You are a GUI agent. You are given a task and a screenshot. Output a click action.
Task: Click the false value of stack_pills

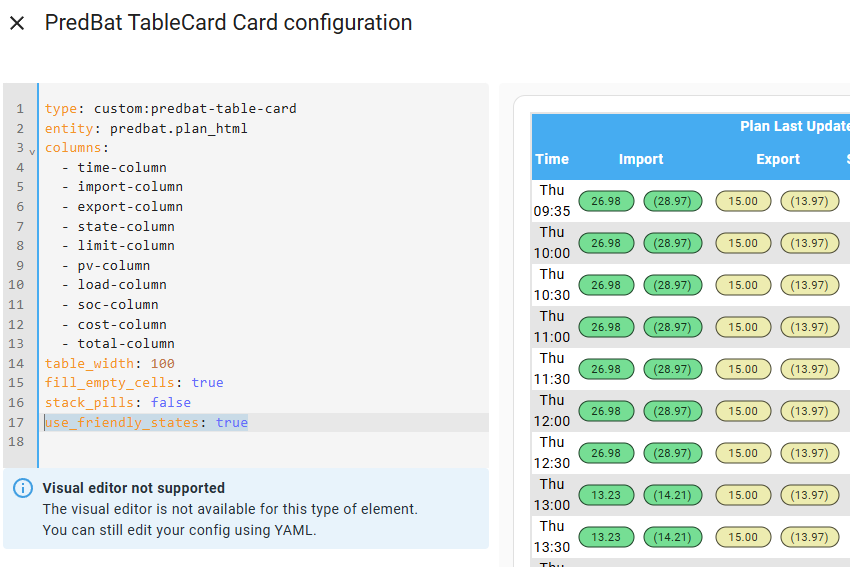[x=171, y=402]
